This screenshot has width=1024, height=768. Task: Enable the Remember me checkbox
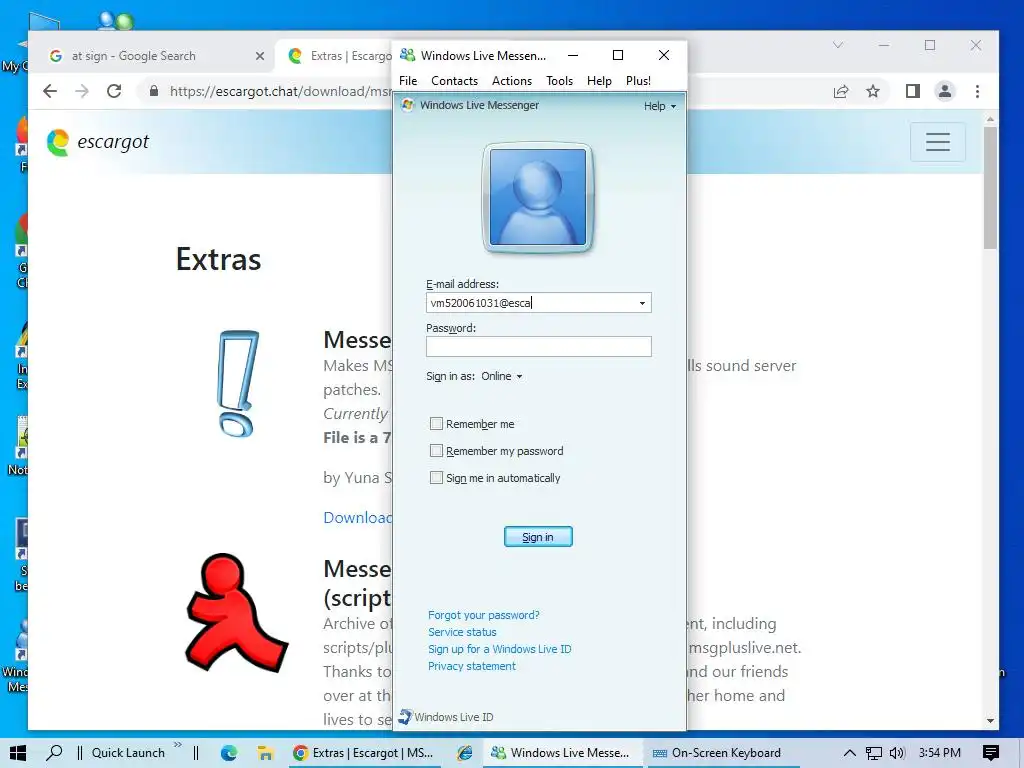436,424
